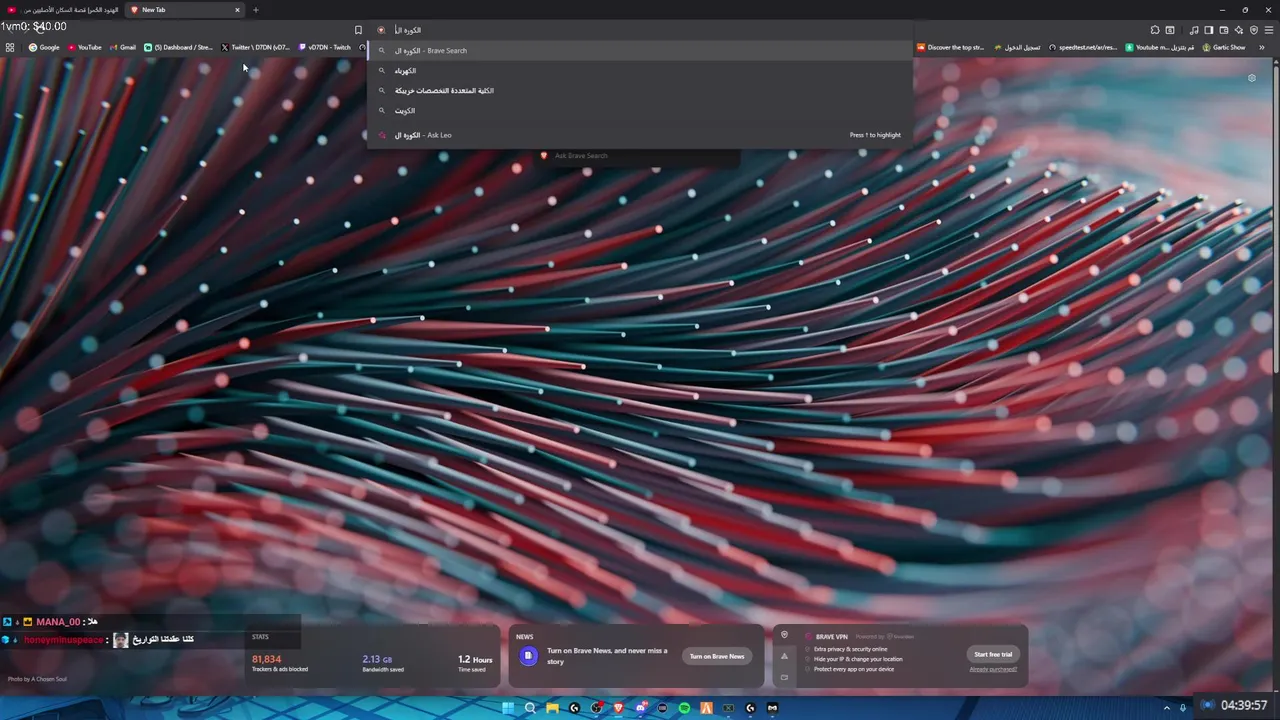This screenshot has height=720, width=1280.
Task: Open the Dashboard / Stre... bookmark
Action: point(179,47)
